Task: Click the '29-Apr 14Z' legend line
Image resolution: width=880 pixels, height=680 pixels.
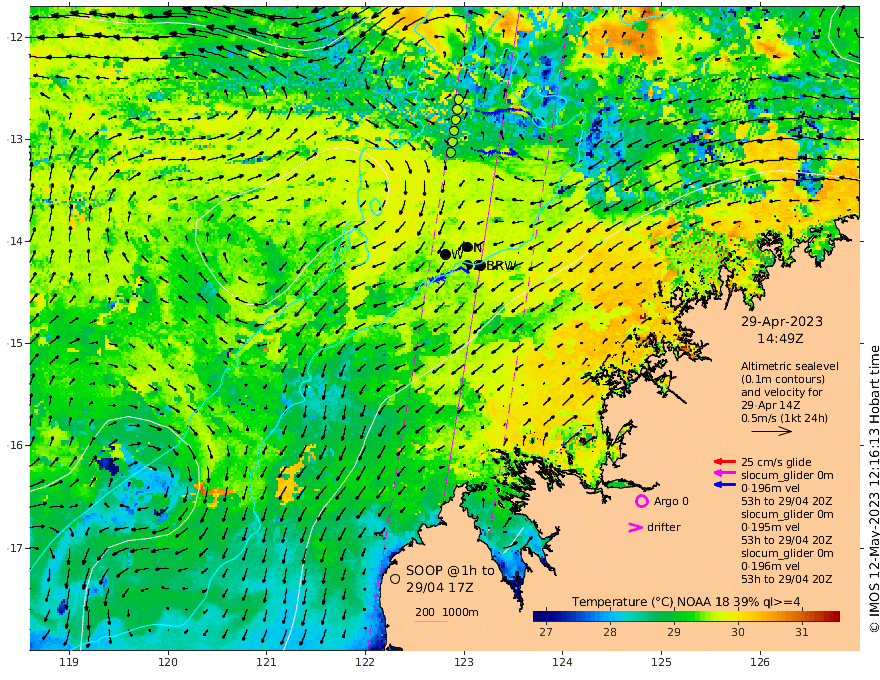Action: pos(771,405)
